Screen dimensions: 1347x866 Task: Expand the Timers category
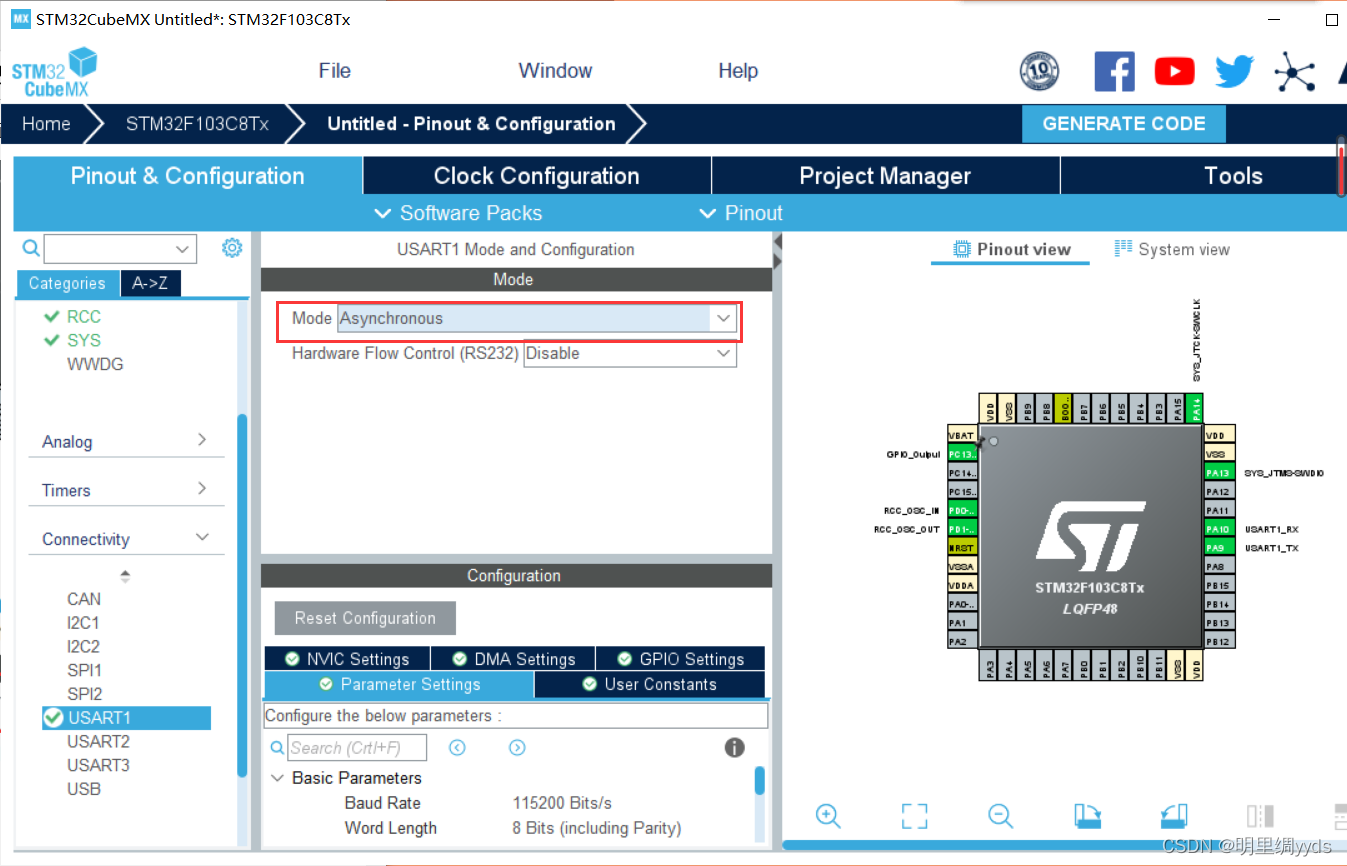point(124,490)
